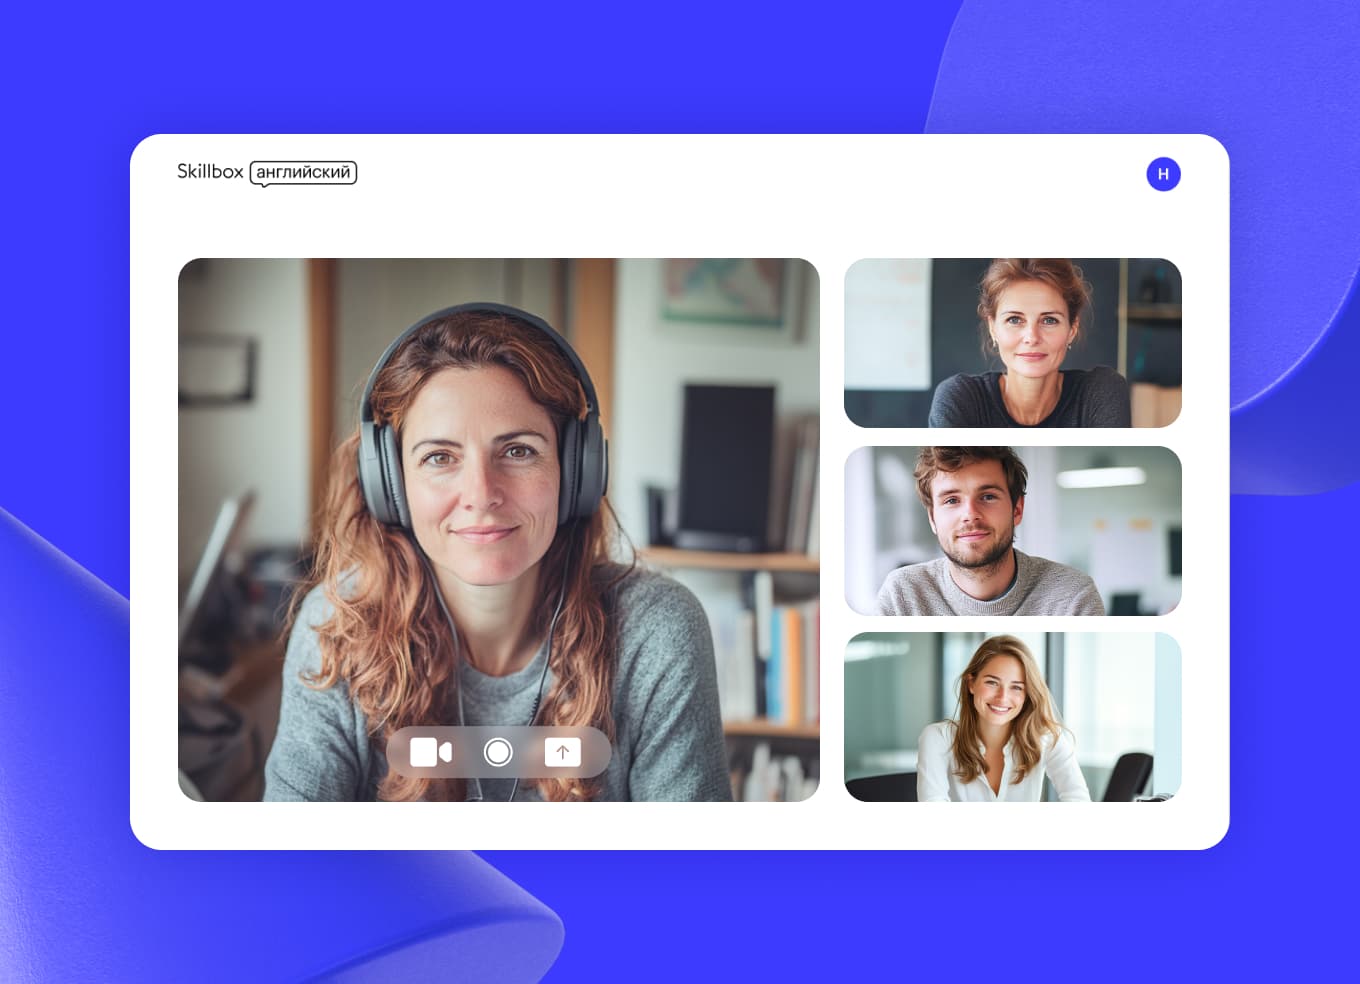Click the Skillbox logo text
Viewport: 1360px width, 984px height.
[210, 172]
